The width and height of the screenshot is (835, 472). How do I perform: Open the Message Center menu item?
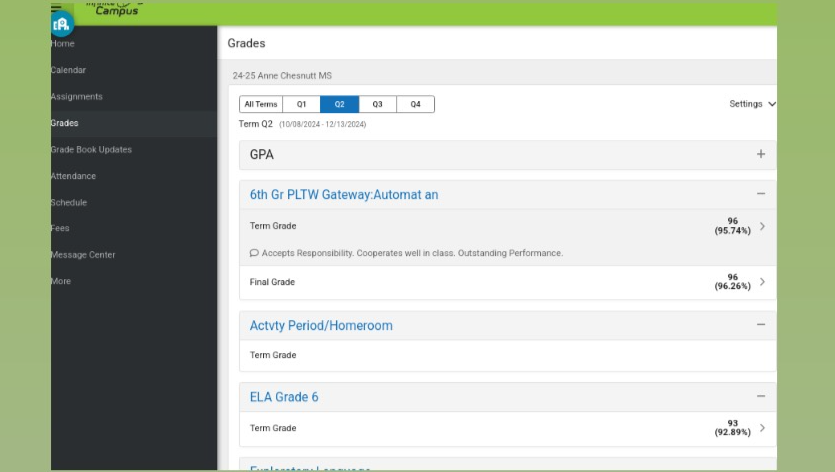(83, 255)
